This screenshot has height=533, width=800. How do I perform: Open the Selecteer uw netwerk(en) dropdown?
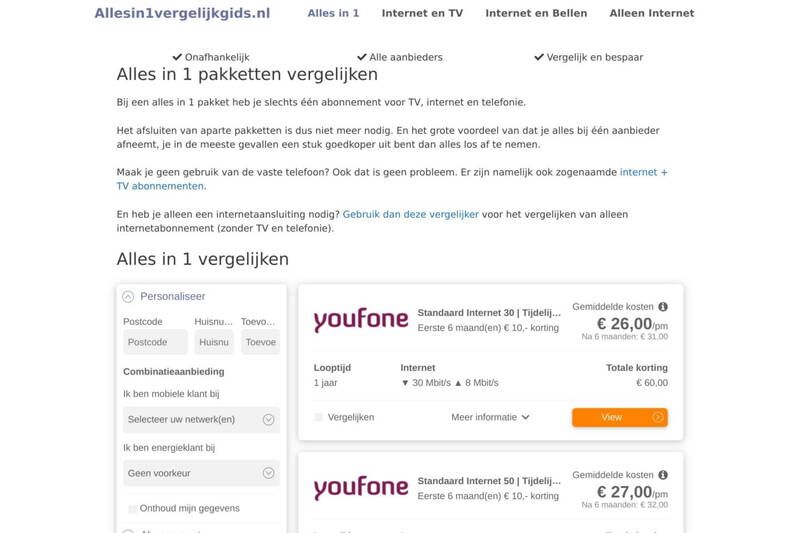point(201,420)
